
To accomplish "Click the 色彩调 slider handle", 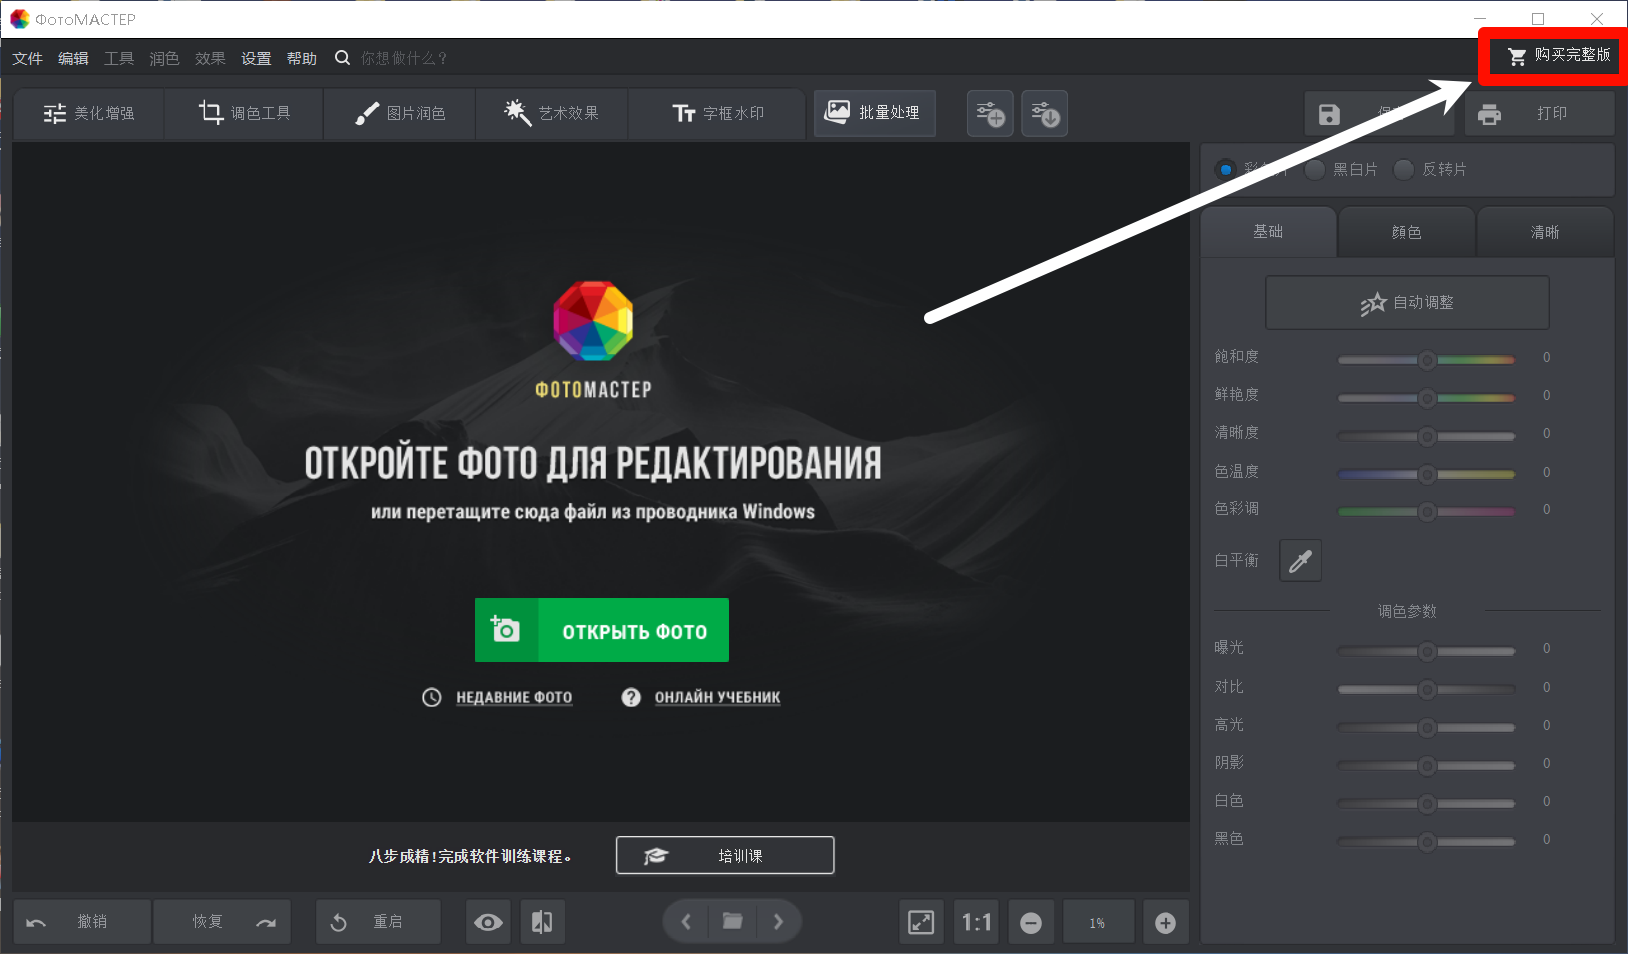I will (x=1427, y=511).
